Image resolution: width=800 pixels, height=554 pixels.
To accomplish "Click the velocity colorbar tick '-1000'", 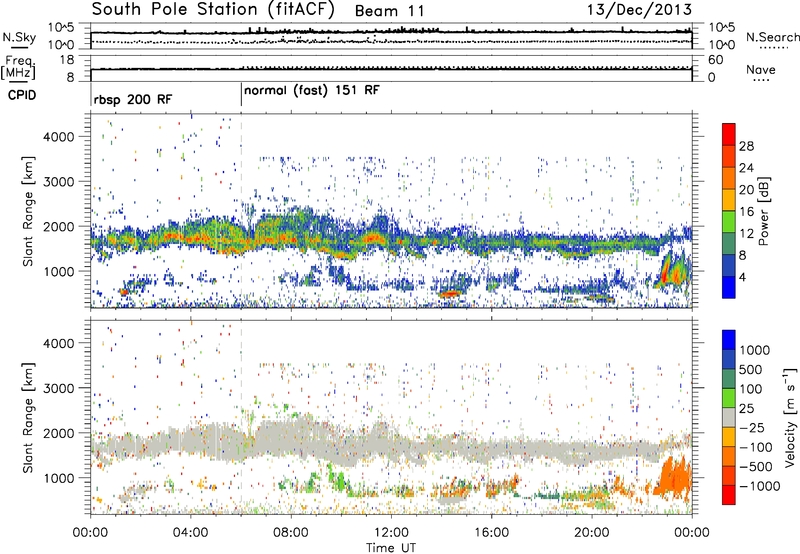I will (759, 486).
